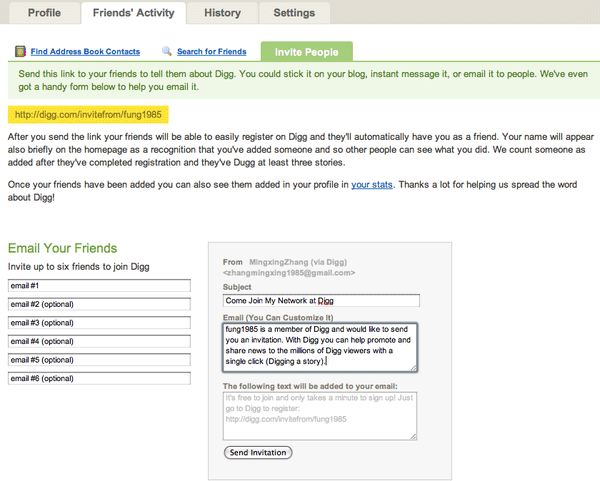Click the Send Invitation button
This screenshot has height=481, width=600.
point(258,453)
